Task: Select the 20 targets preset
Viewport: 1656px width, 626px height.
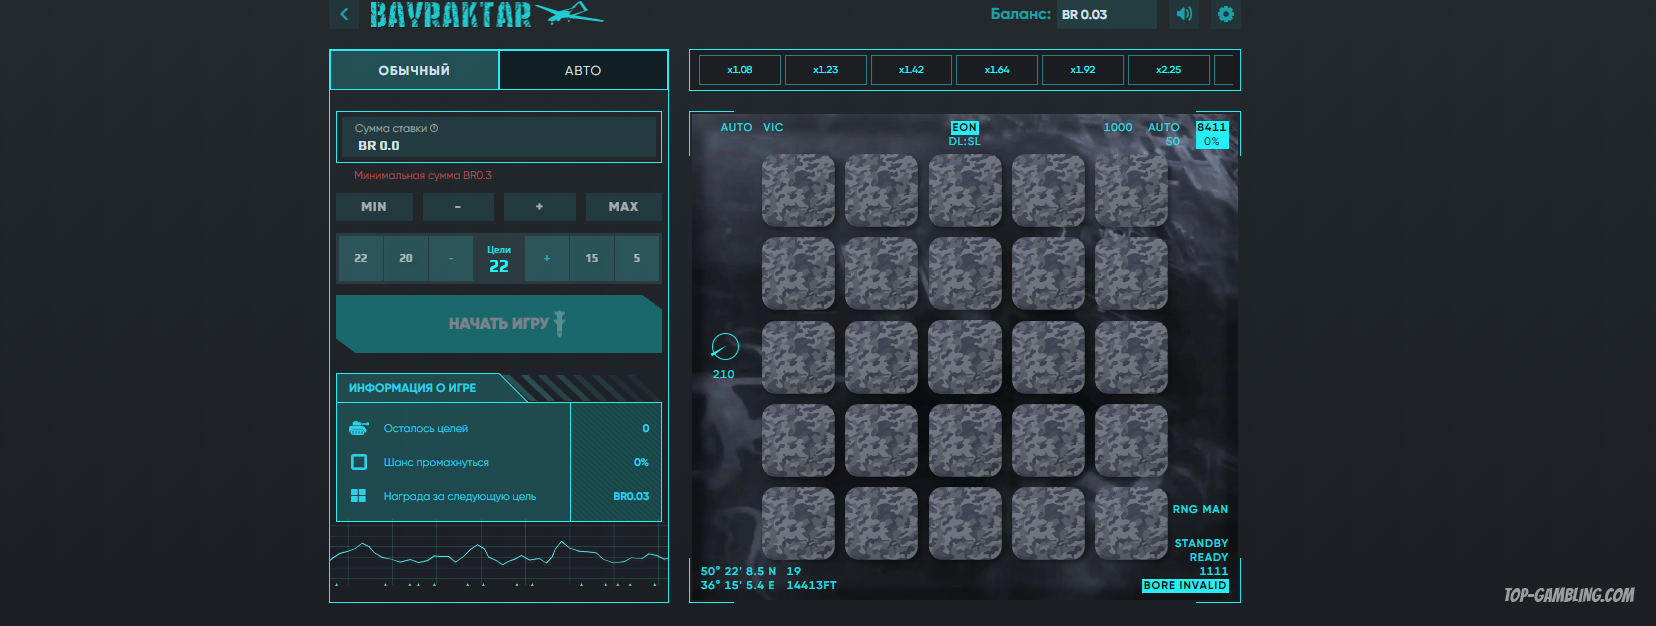Action: click(x=406, y=258)
